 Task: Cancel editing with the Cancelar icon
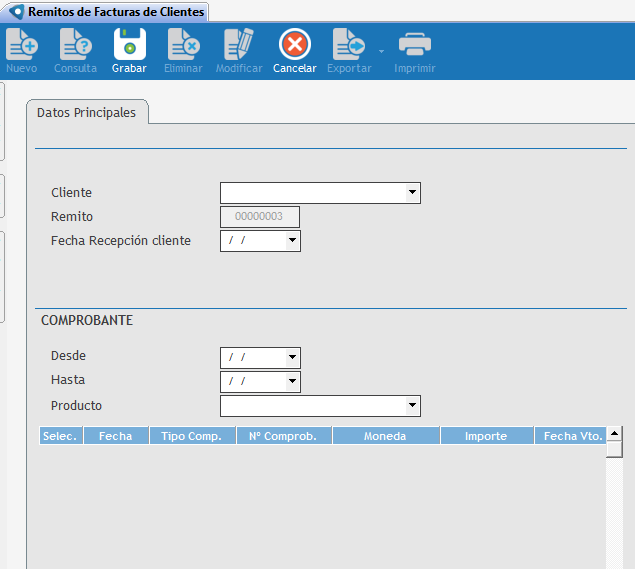[294, 45]
